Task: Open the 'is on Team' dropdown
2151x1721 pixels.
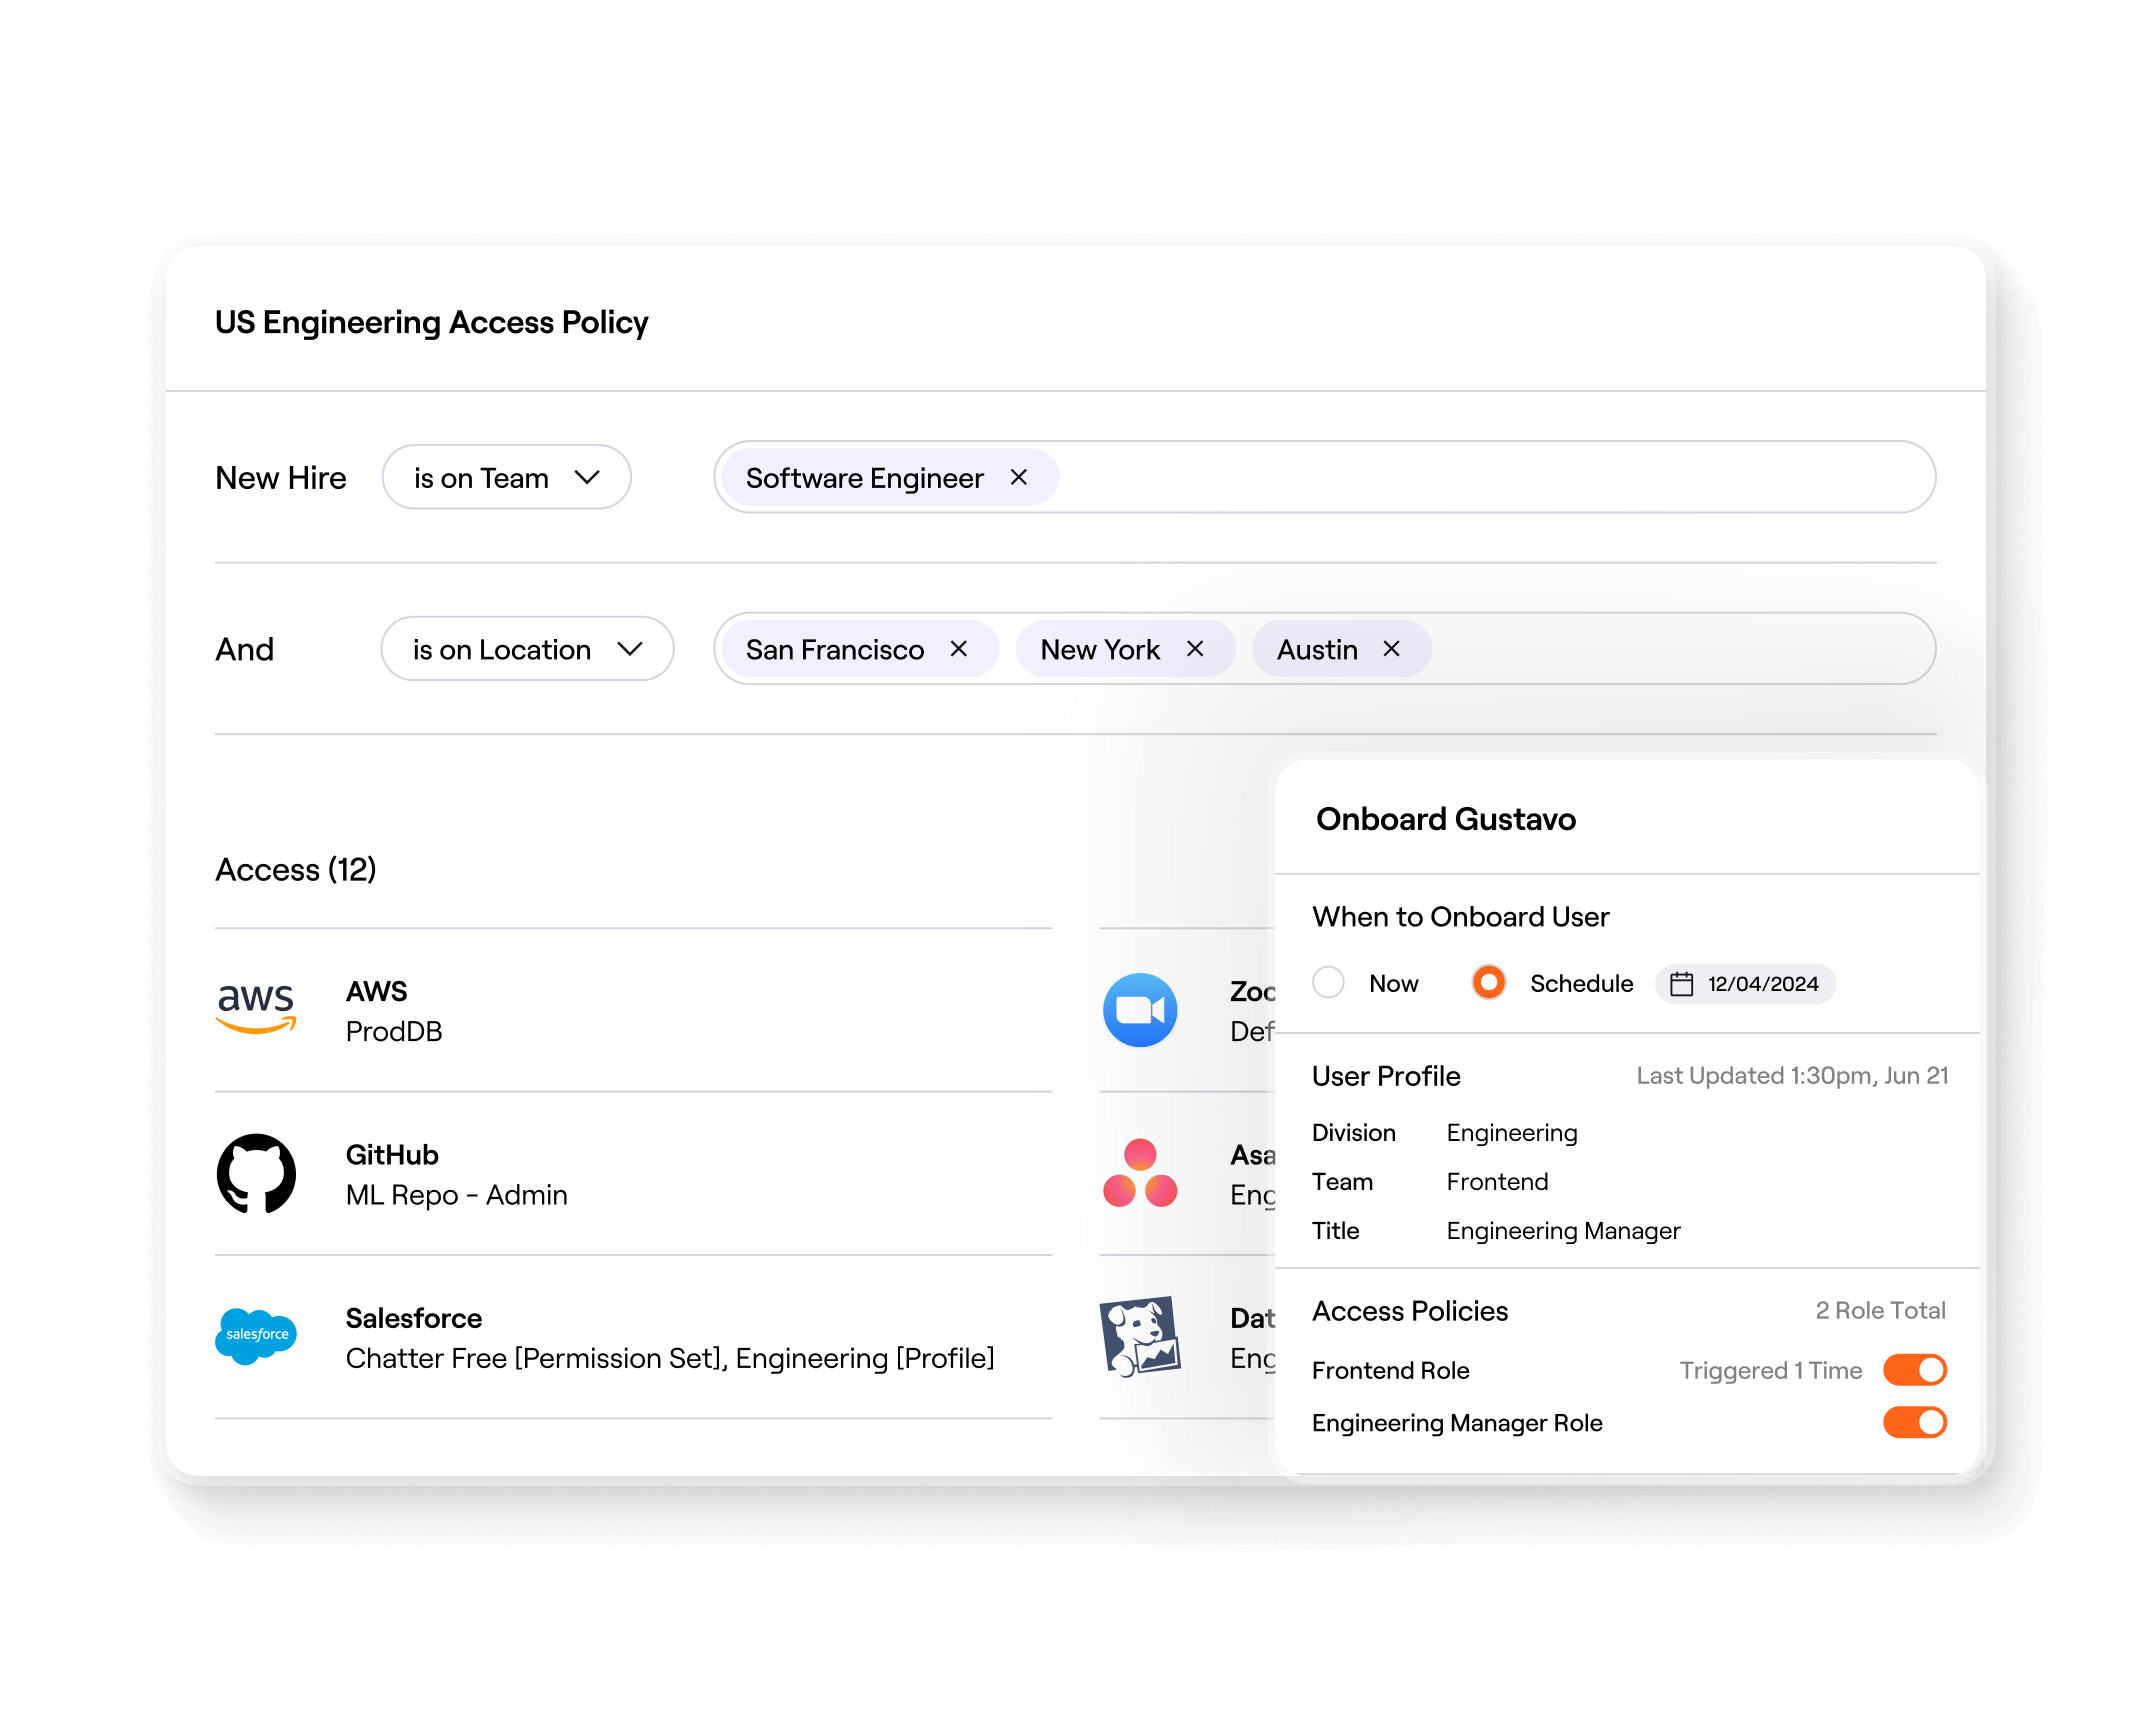Action: (x=506, y=477)
